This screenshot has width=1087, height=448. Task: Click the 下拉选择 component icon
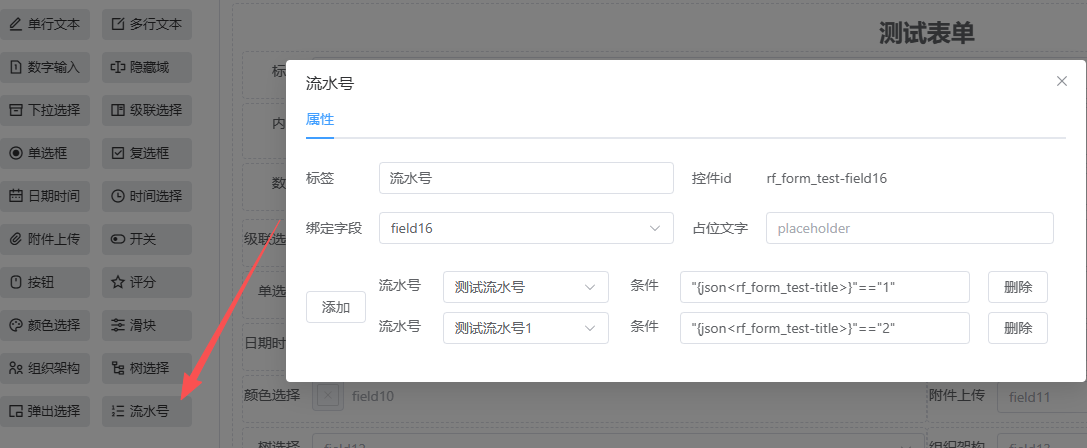tap(15, 110)
